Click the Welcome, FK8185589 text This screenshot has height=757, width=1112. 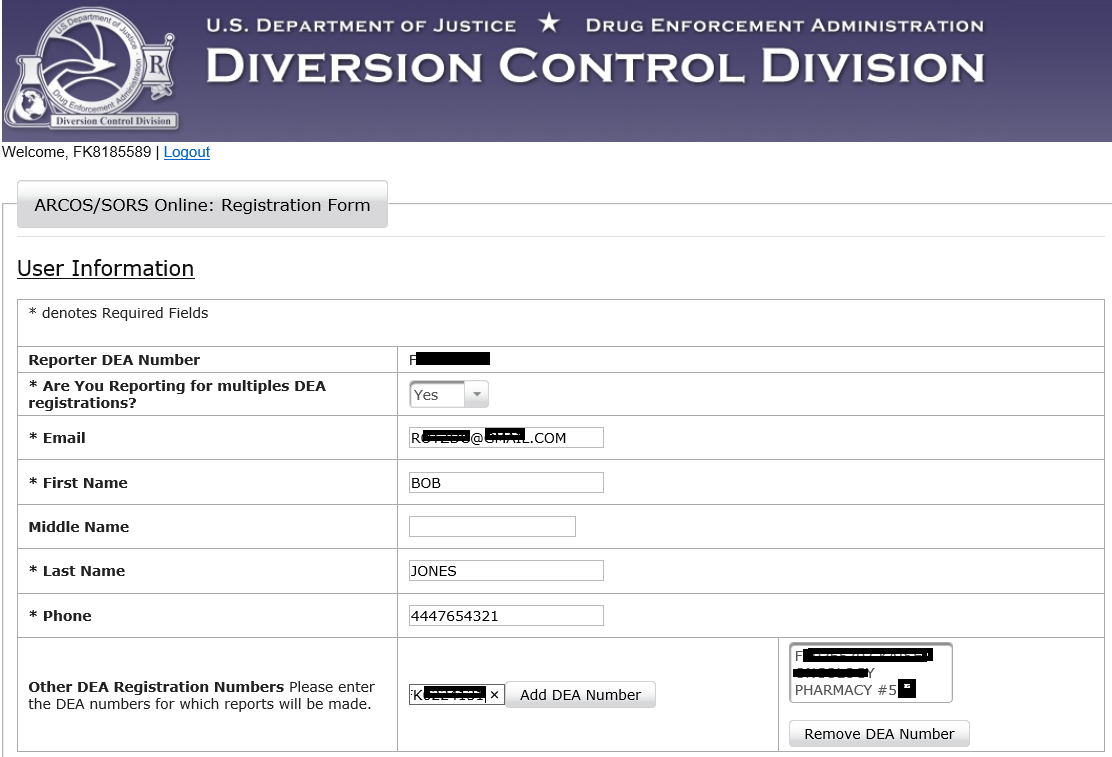[77, 152]
